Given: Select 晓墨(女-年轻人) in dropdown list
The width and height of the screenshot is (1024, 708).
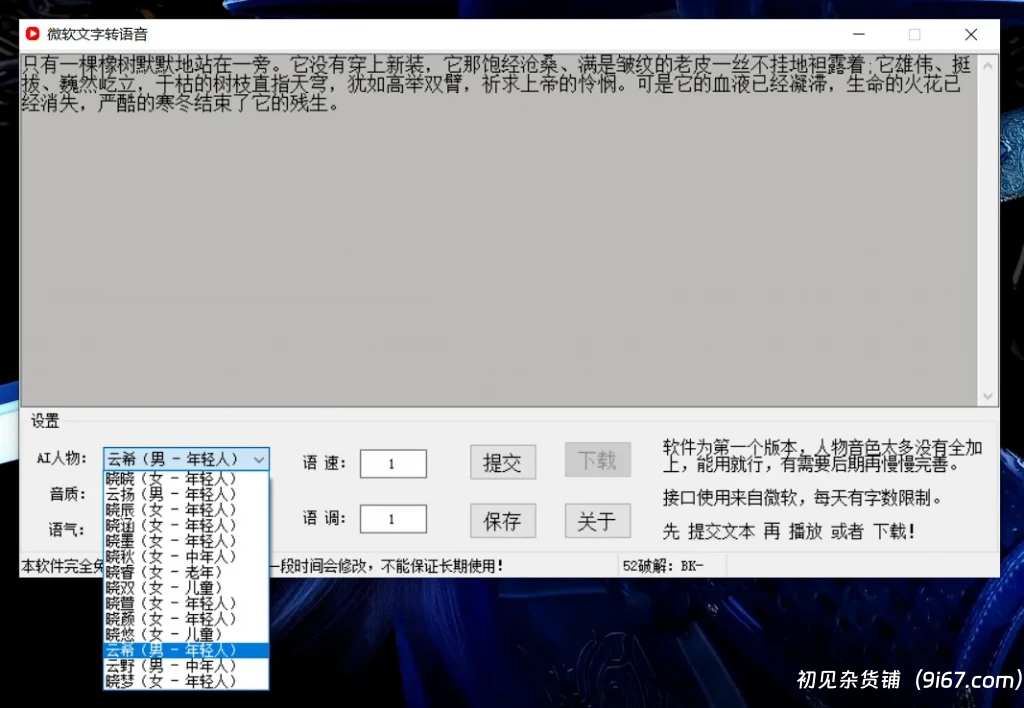Looking at the screenshot, I should (x=186, y=541).
